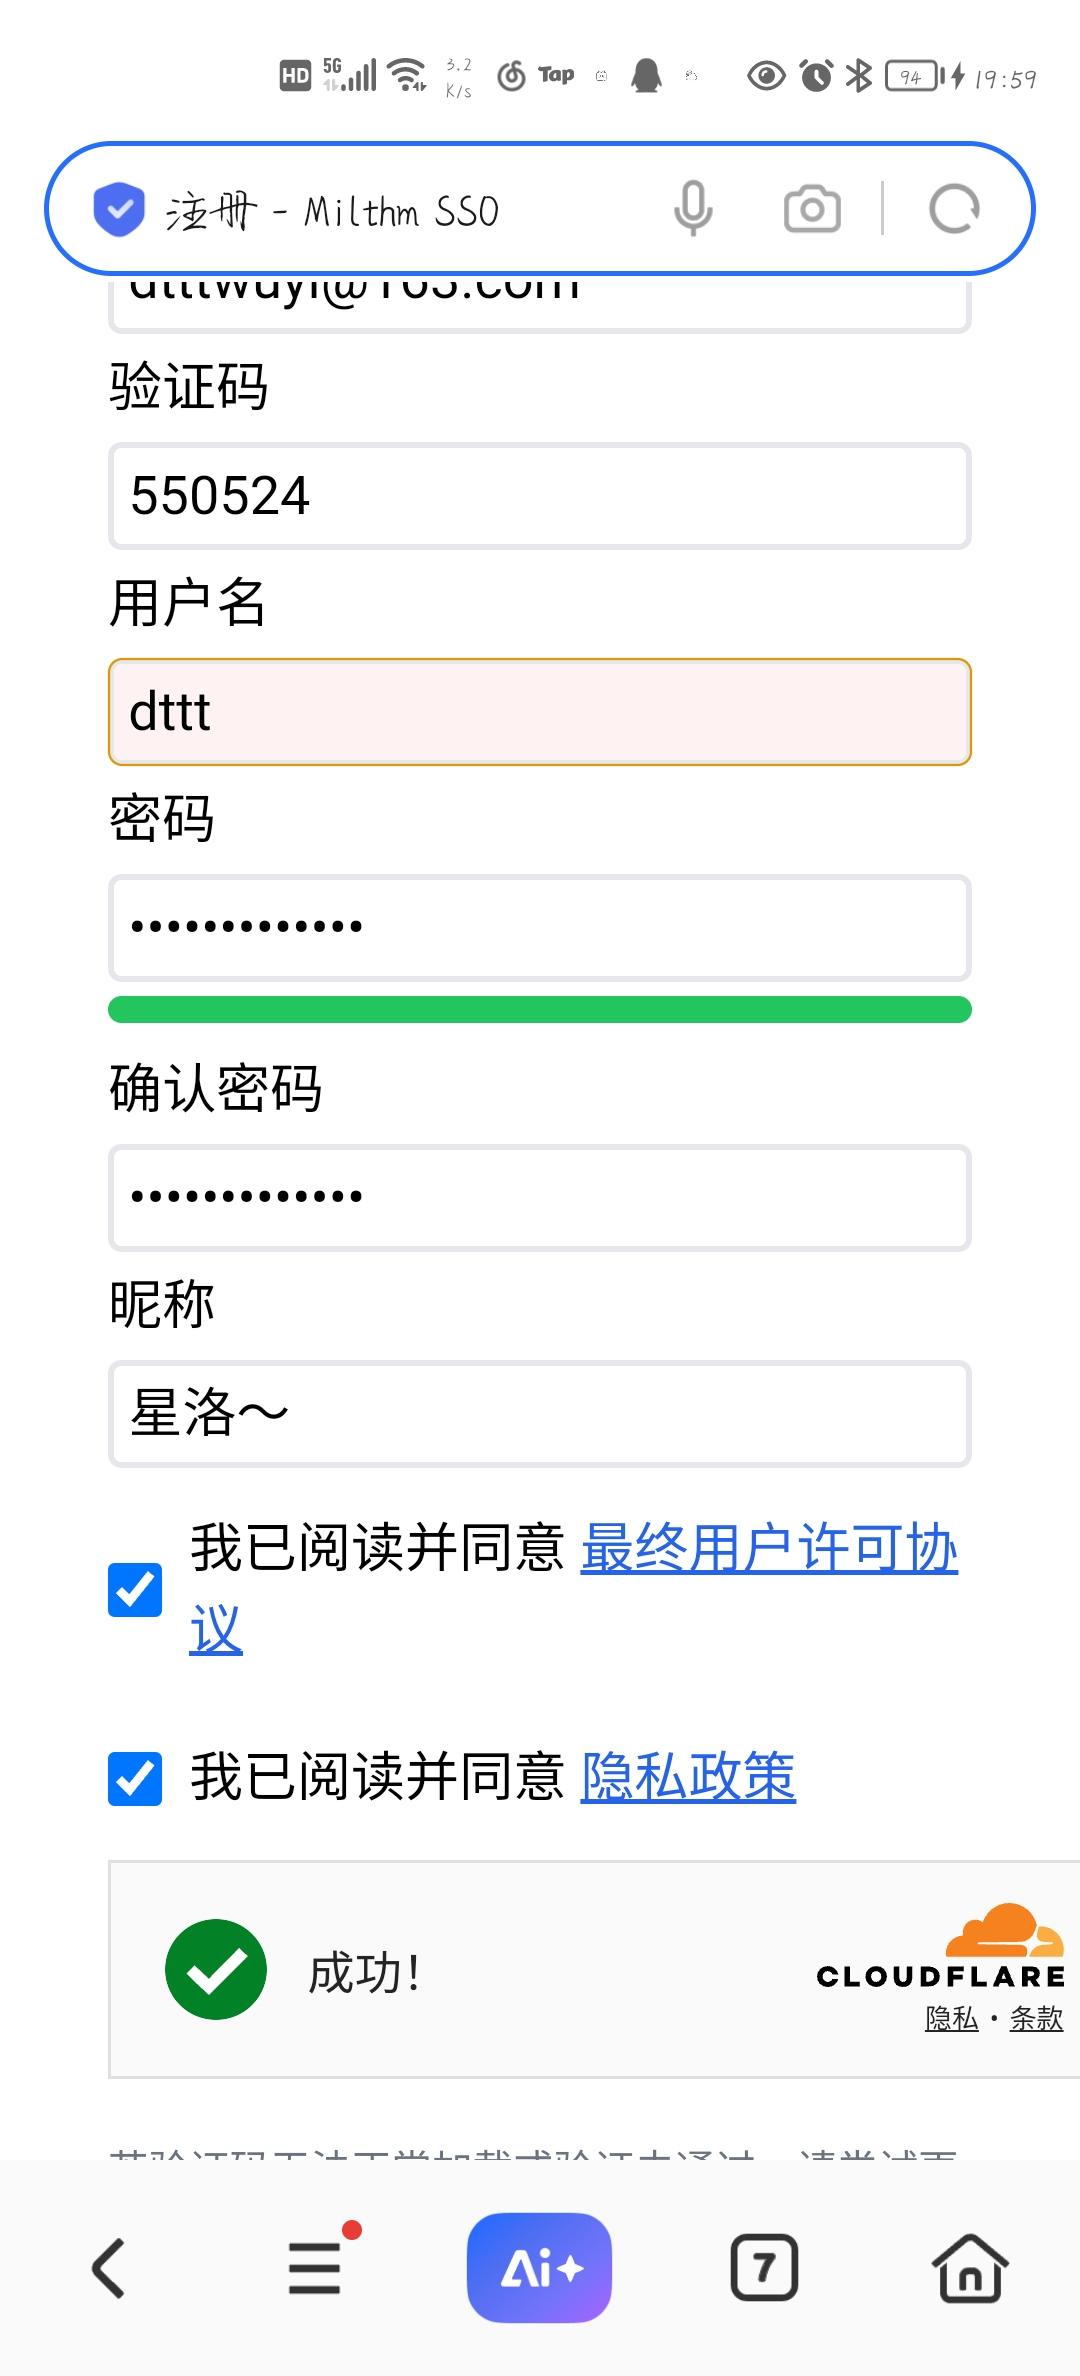1080x2376 pixels.
Task: Open camera search in address bar
Action: point(812,209)
